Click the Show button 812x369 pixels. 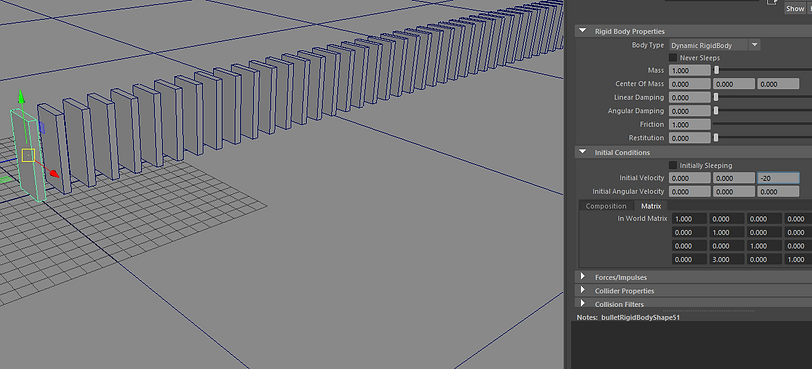[795, 8]
